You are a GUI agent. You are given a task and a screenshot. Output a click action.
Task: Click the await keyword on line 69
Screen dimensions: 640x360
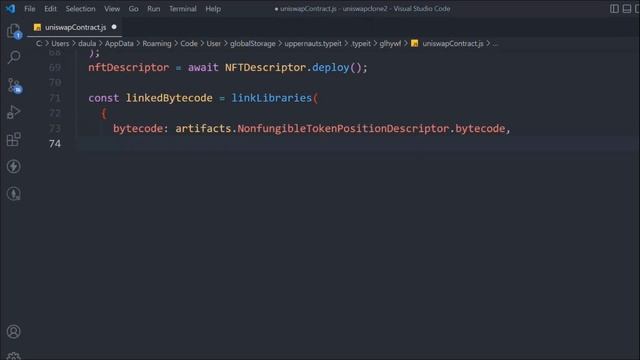click(203, 67)
